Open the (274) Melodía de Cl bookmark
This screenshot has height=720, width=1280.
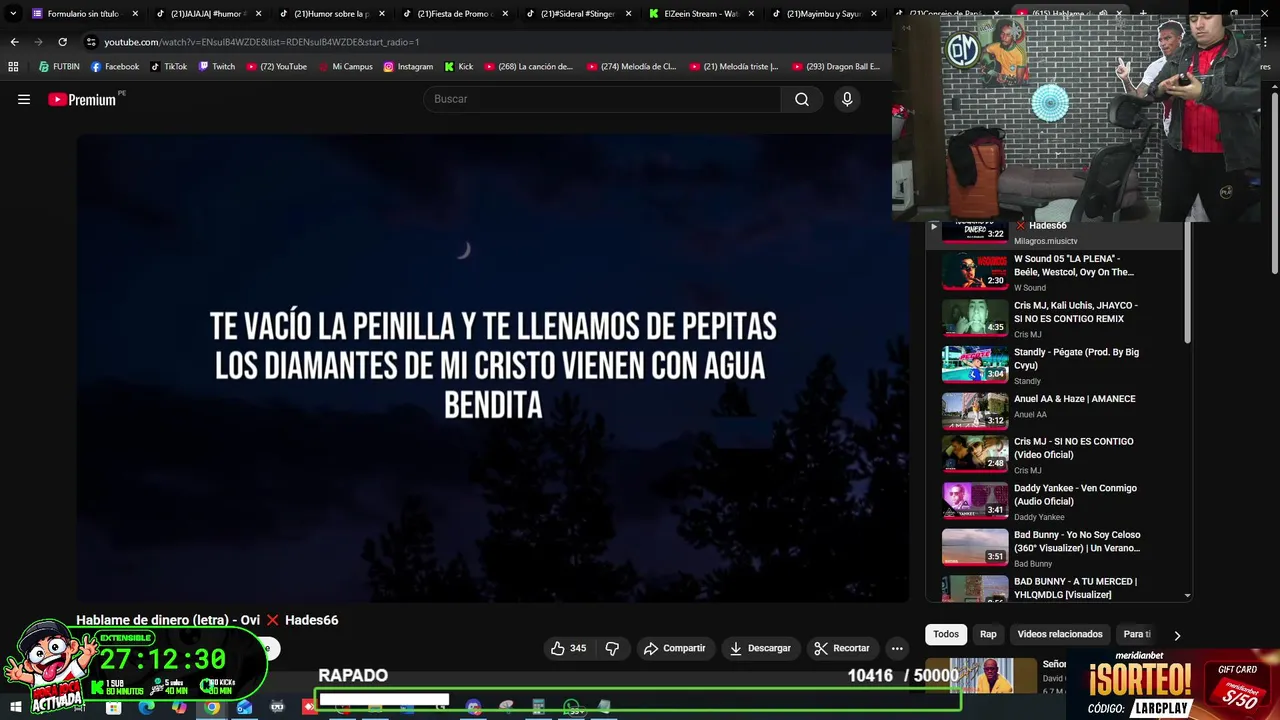point(632,66)
